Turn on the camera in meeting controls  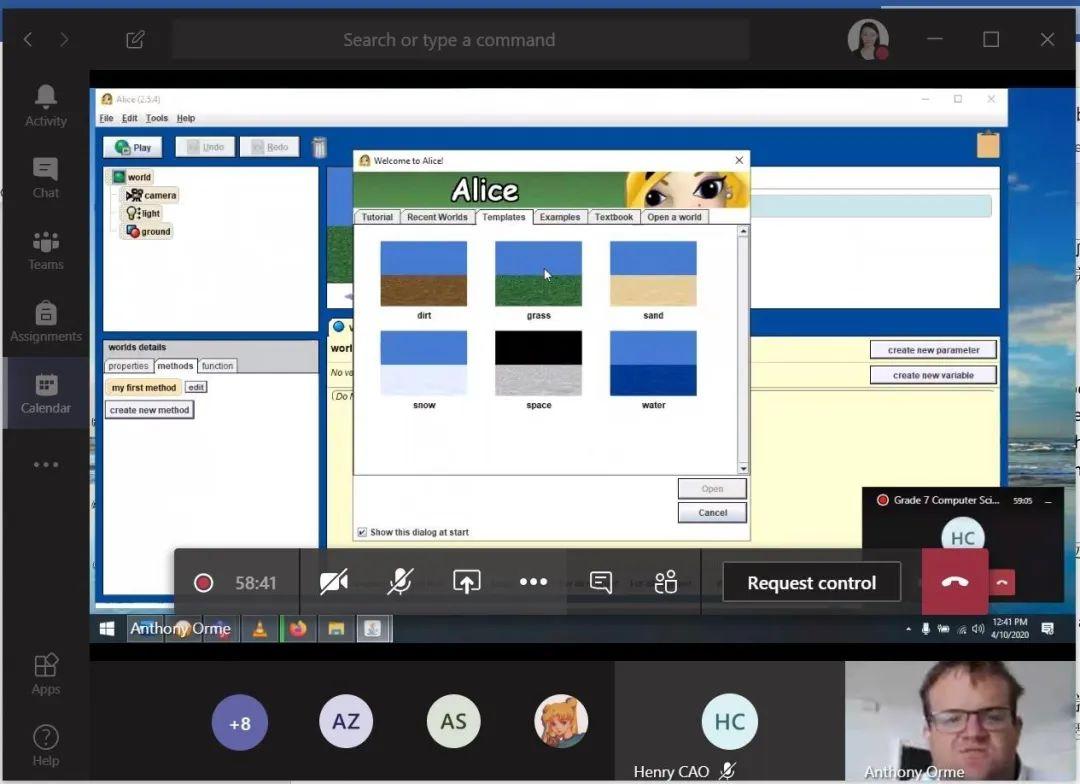(x=333, y=582)
